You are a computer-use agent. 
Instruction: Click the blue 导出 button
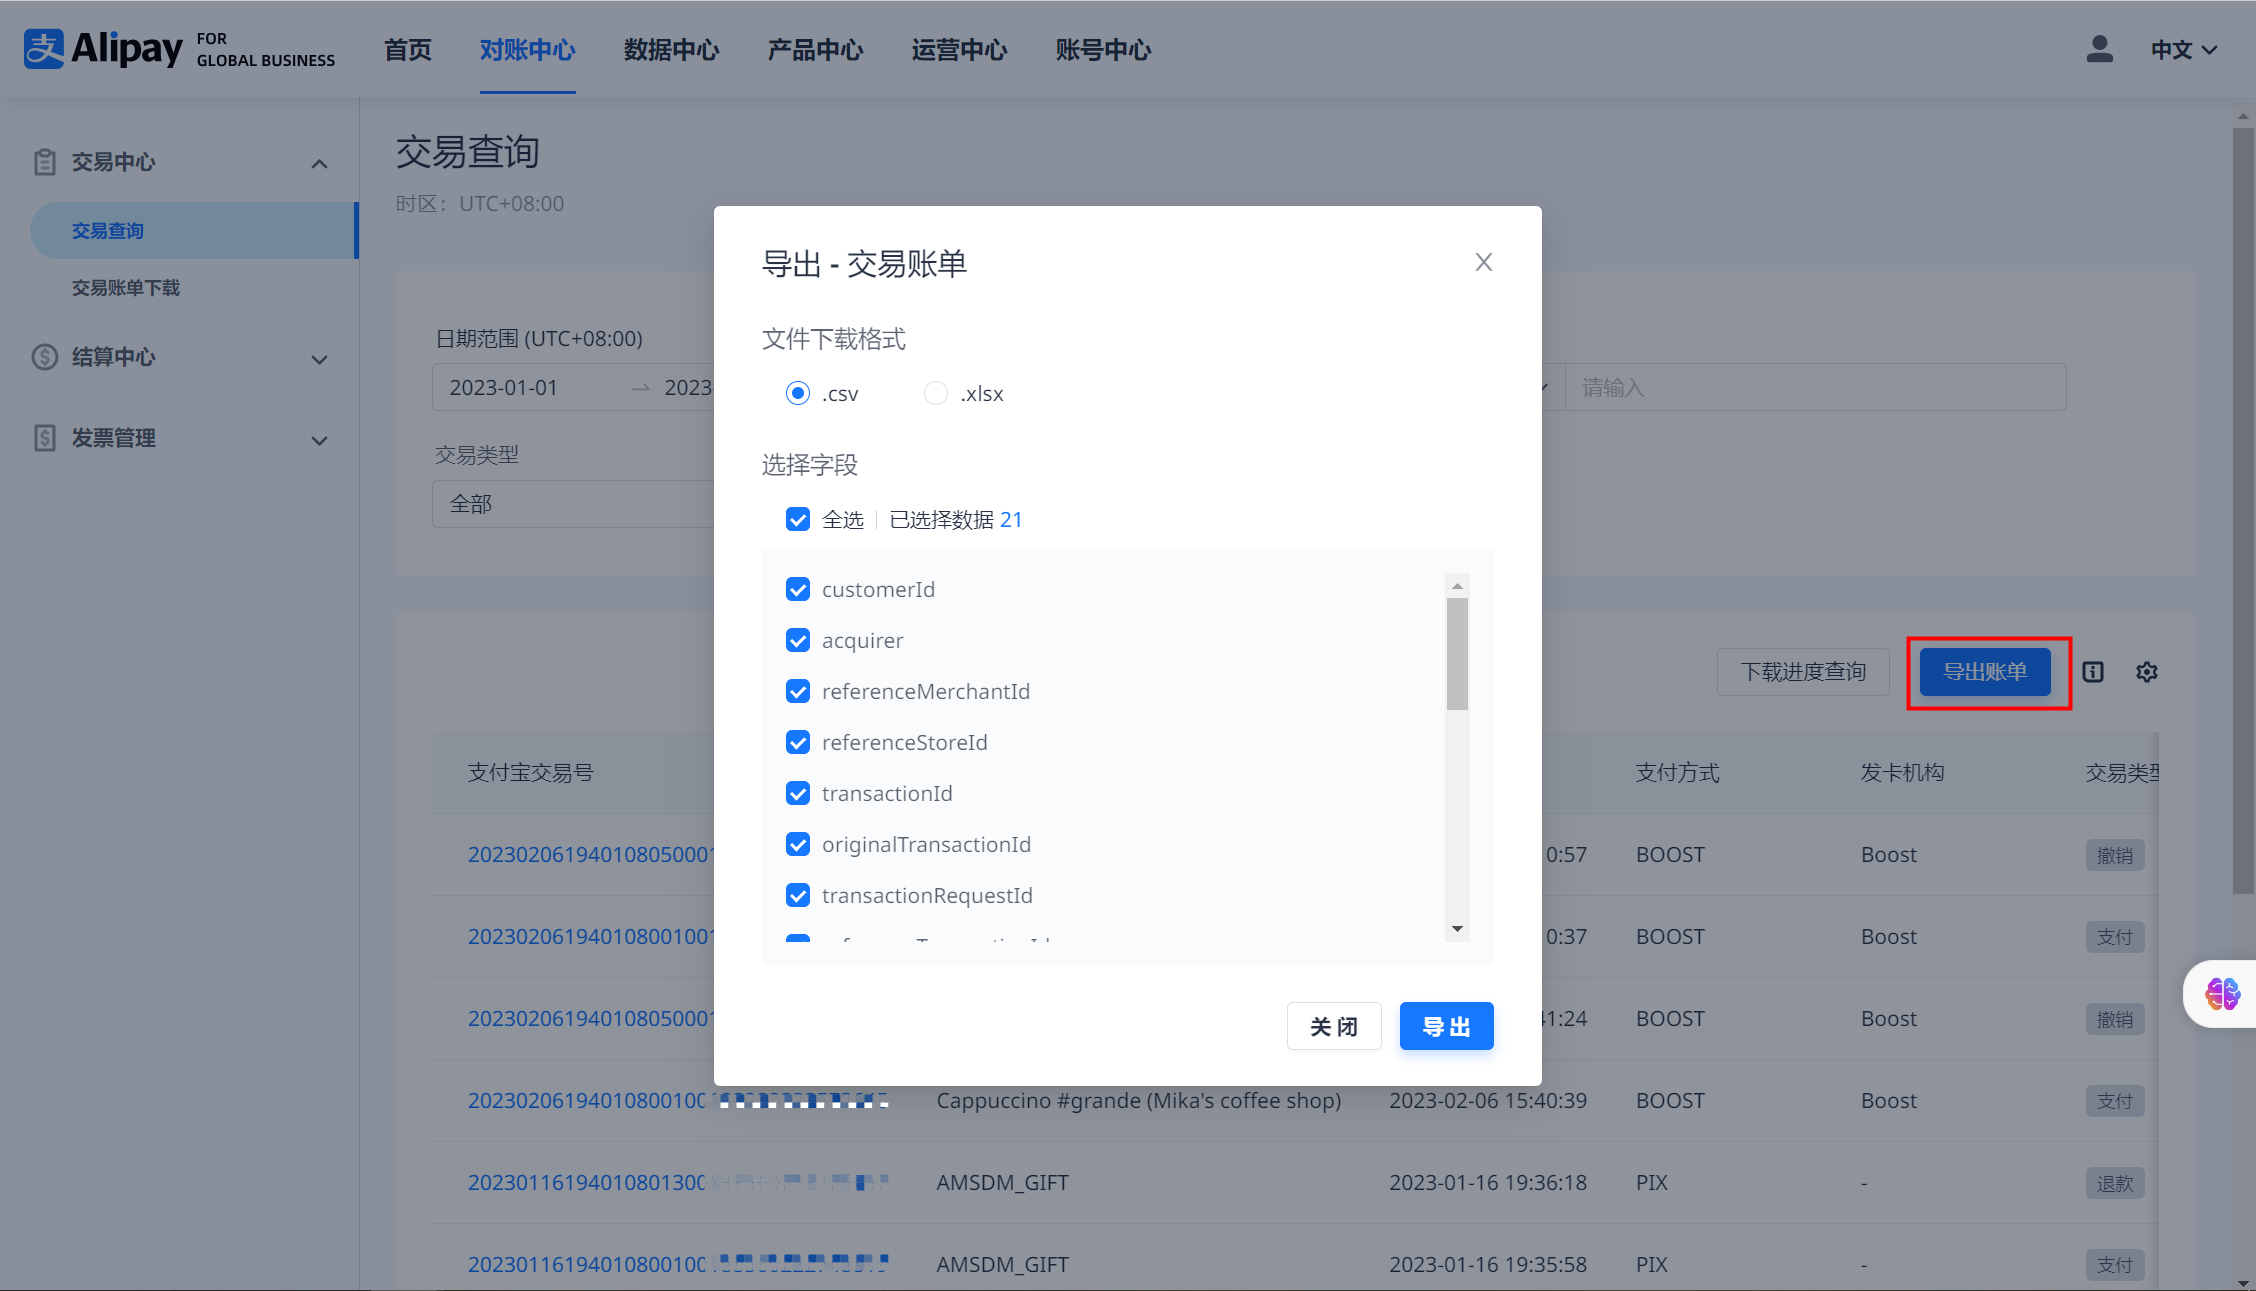click(1446, 1026)
